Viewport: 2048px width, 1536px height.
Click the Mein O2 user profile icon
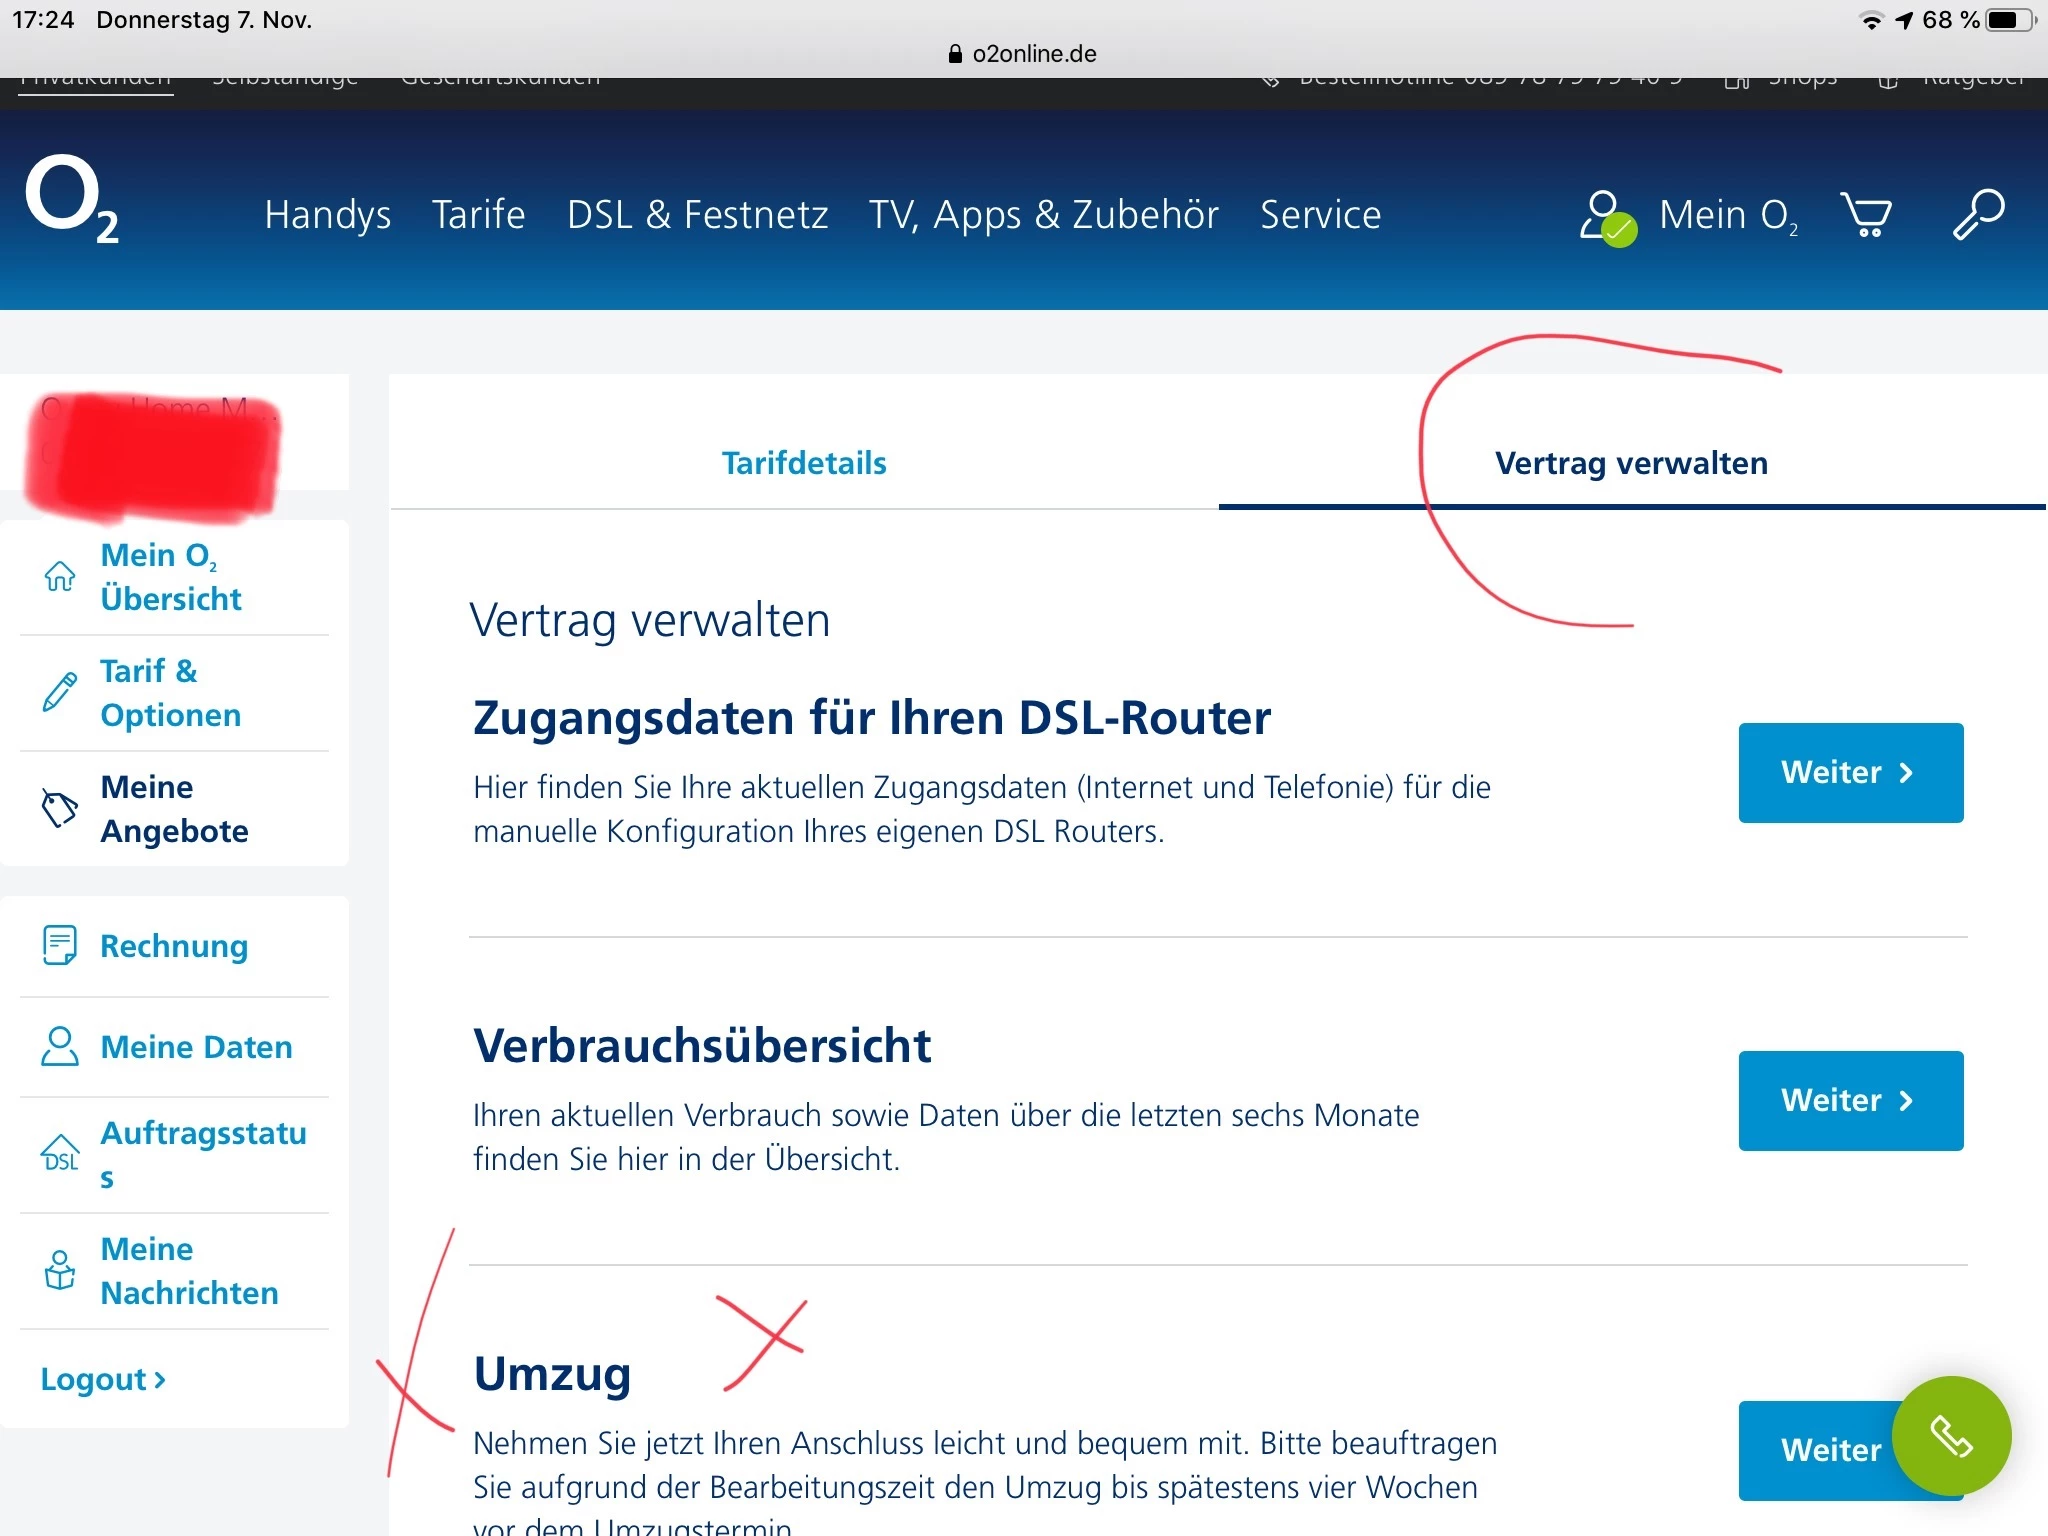click(1606, 216)
